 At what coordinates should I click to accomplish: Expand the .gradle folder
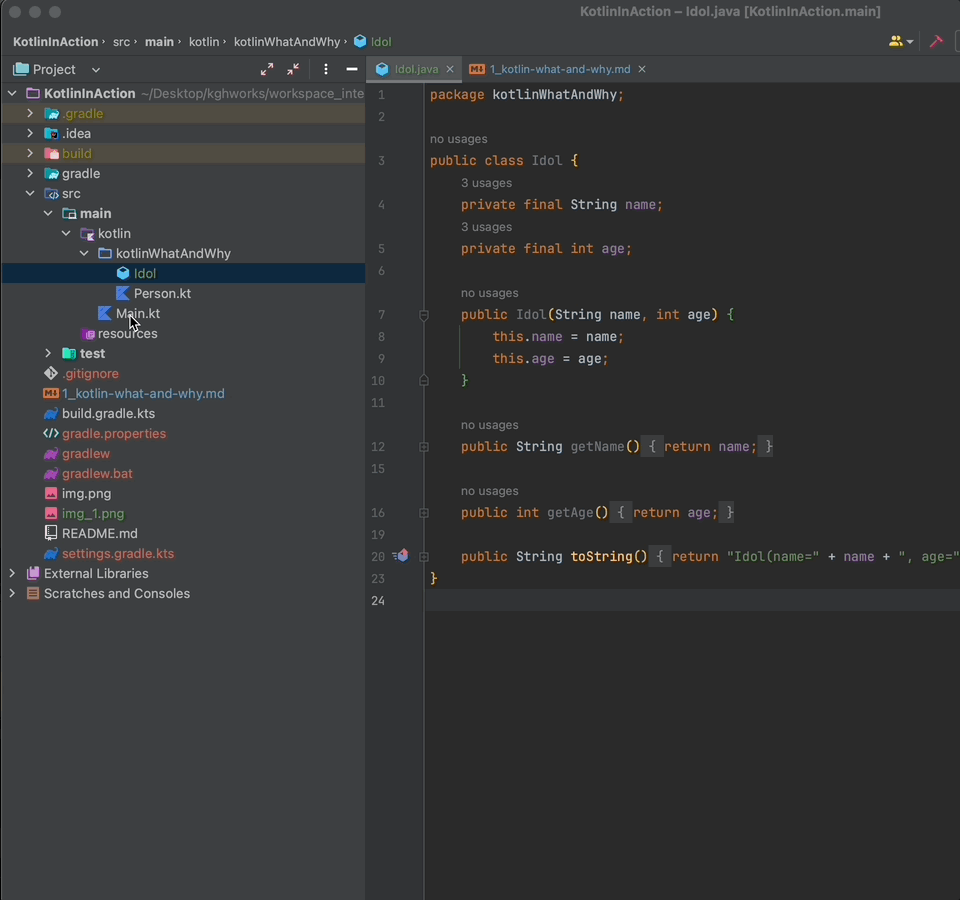pos(30,113)
